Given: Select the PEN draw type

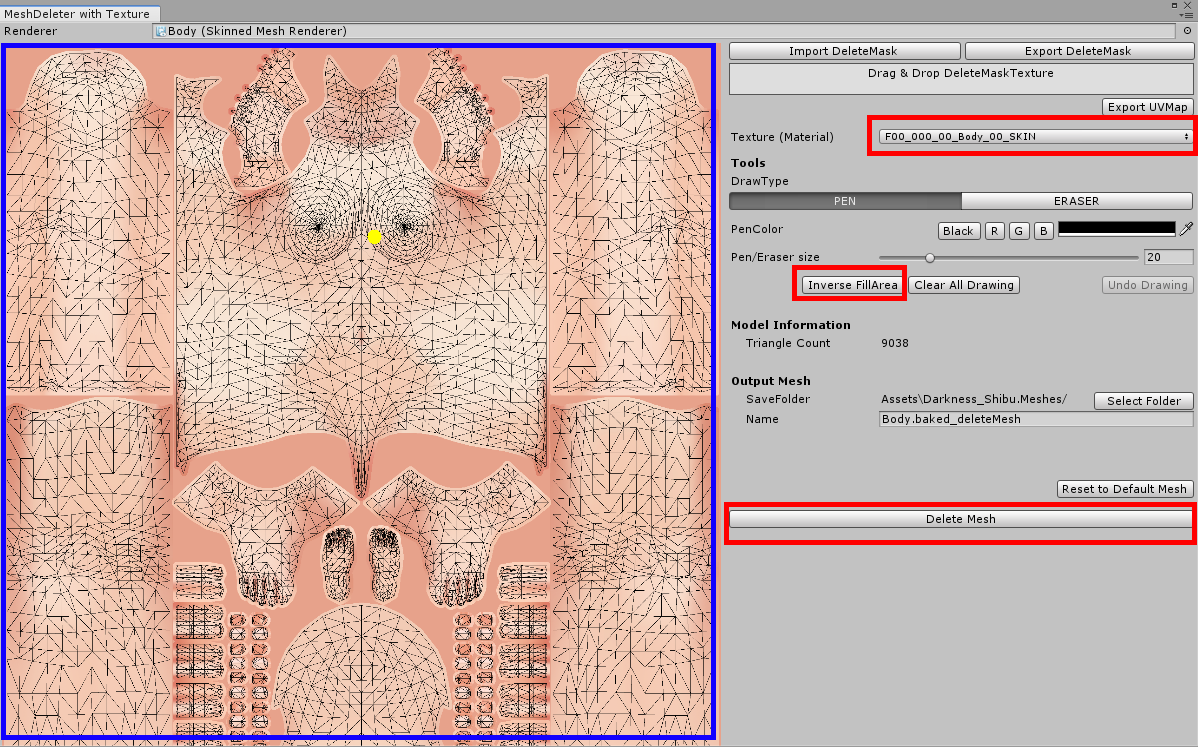Looking at the screenshot, I should 845,201.
